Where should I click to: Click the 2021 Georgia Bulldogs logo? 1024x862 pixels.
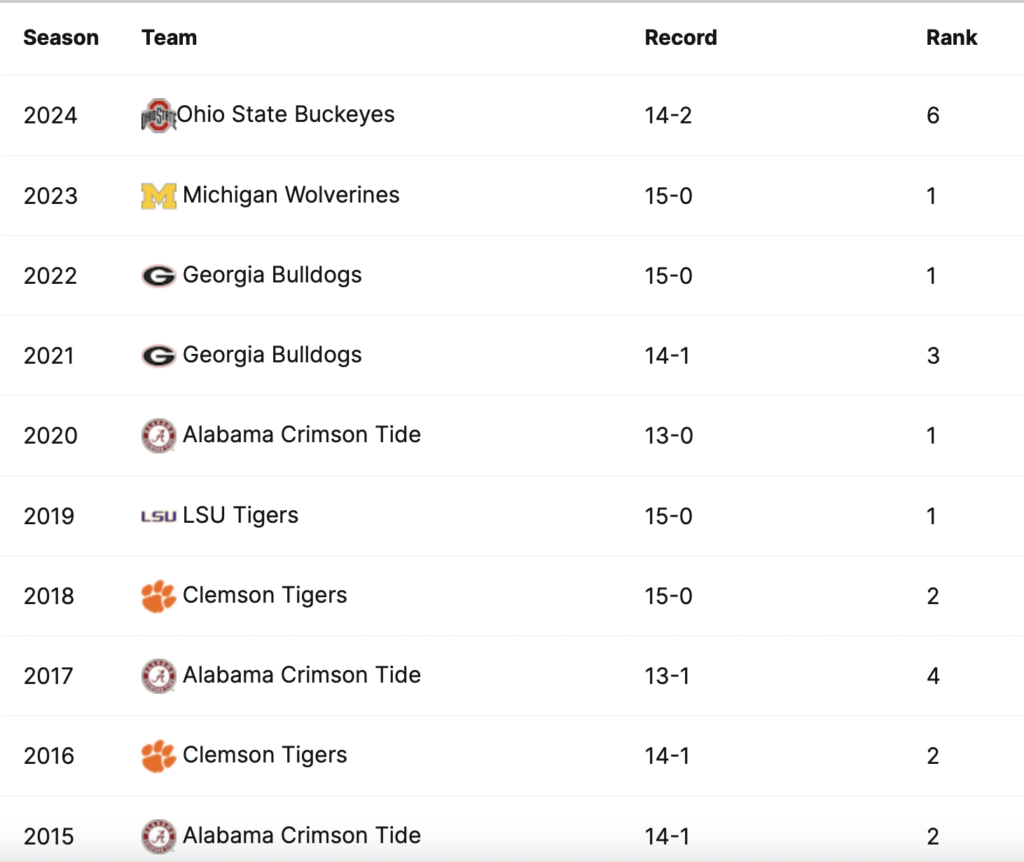158,356
